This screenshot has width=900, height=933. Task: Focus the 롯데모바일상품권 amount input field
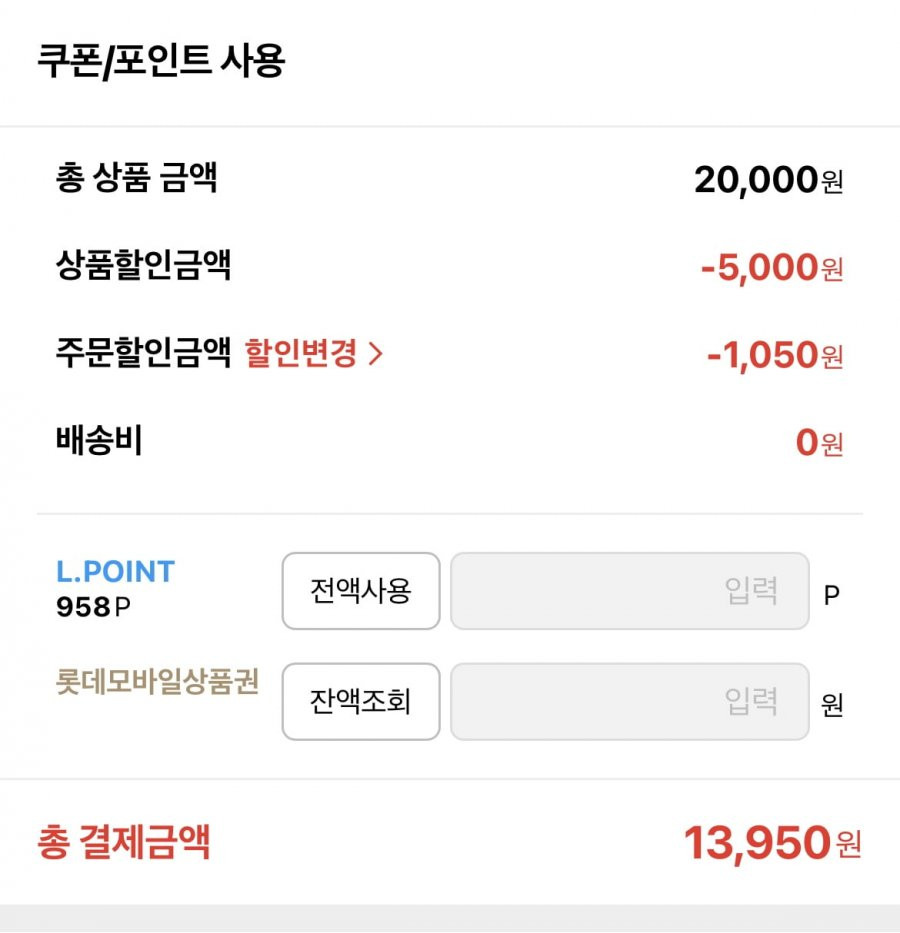[x=630, y=702]
